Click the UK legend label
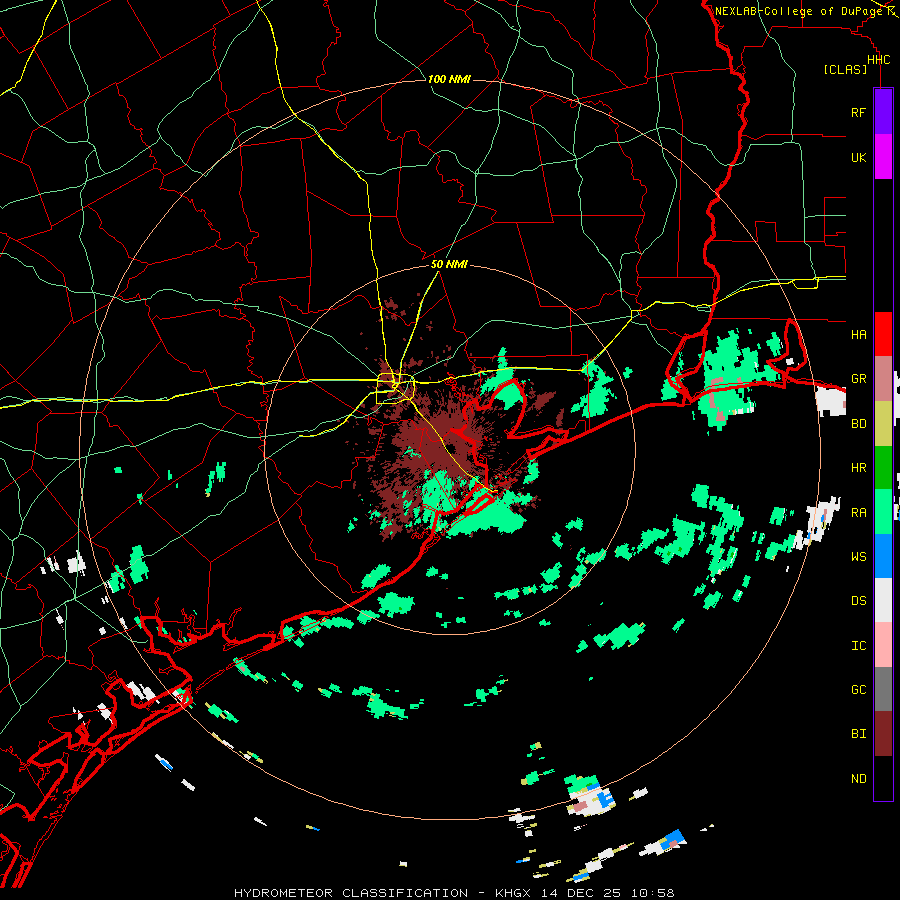900x900 pixels. tap(858, 157)
